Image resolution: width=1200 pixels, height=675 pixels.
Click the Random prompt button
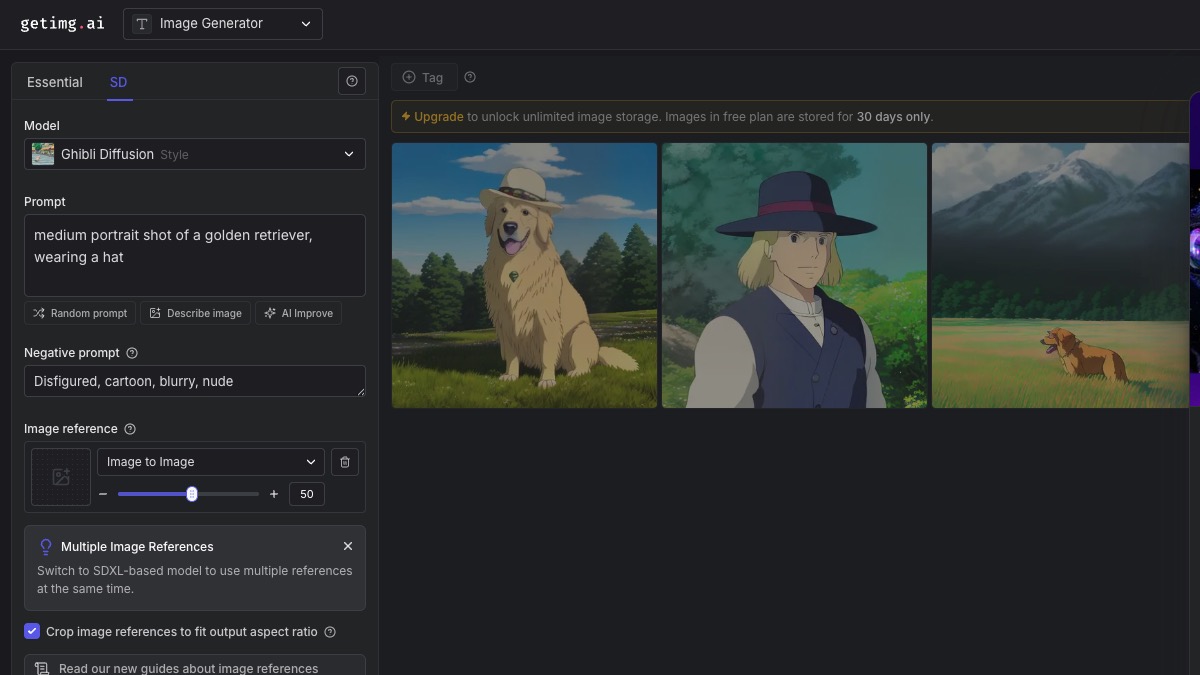(80, 313)
